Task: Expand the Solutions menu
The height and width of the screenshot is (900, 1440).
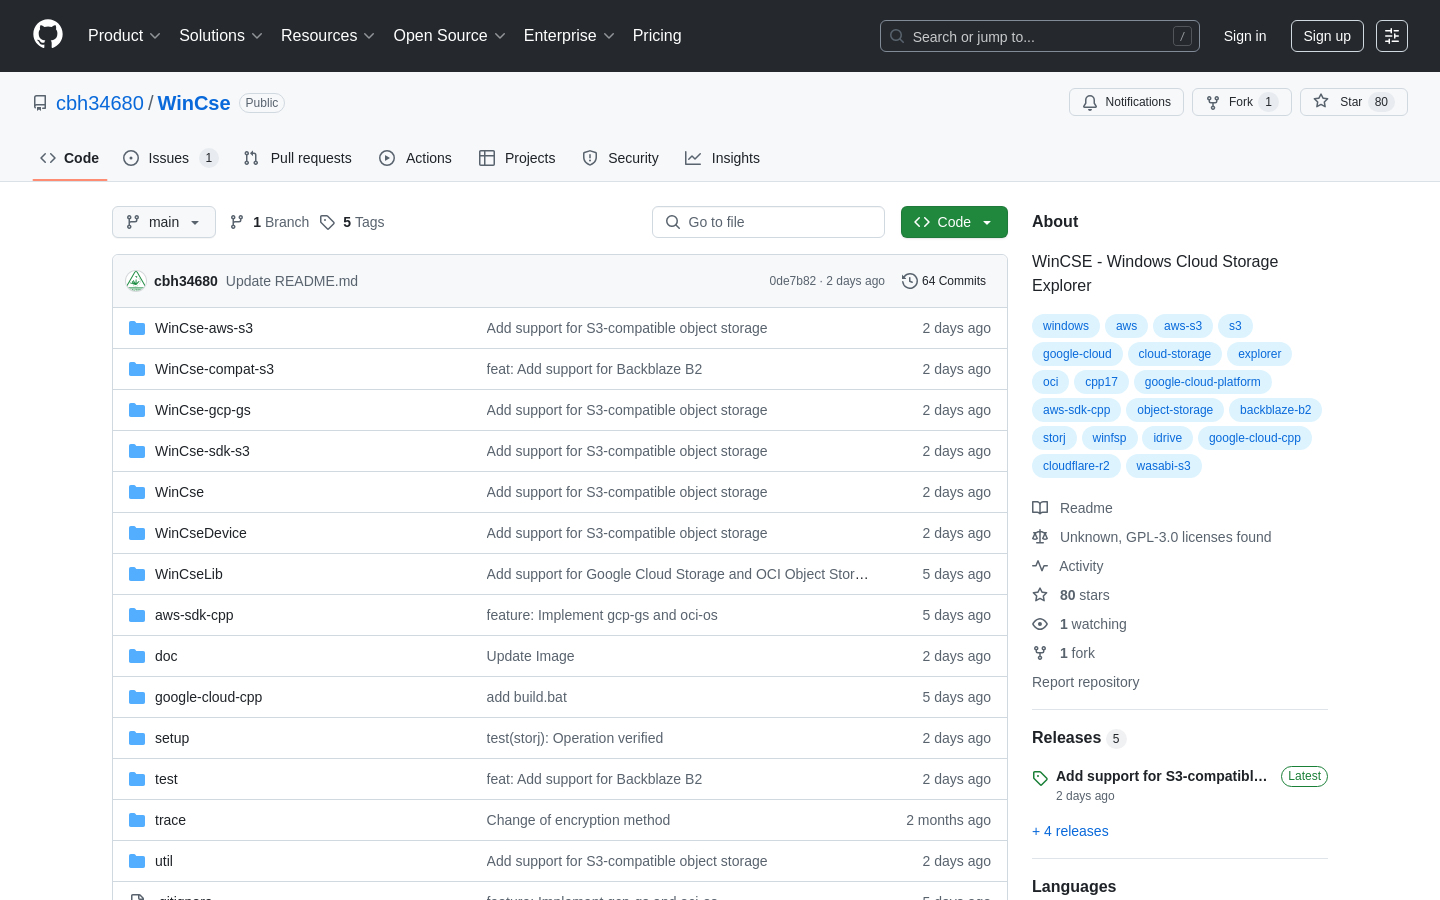Action: 221,36
